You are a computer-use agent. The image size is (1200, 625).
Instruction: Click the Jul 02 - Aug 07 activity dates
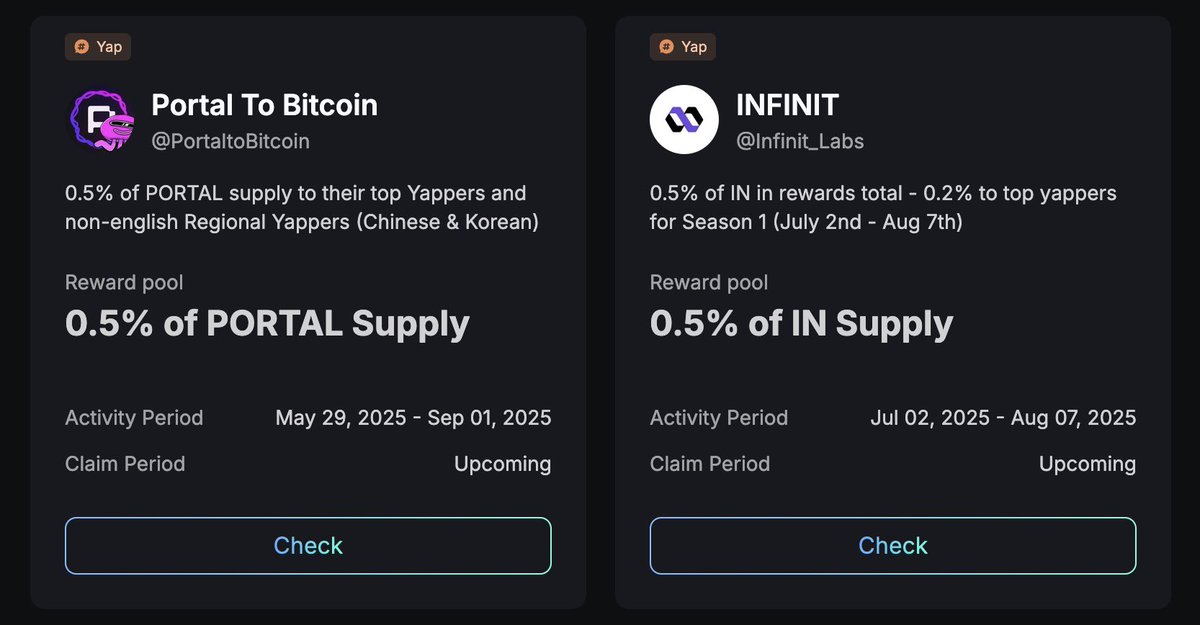(1003, 417)
